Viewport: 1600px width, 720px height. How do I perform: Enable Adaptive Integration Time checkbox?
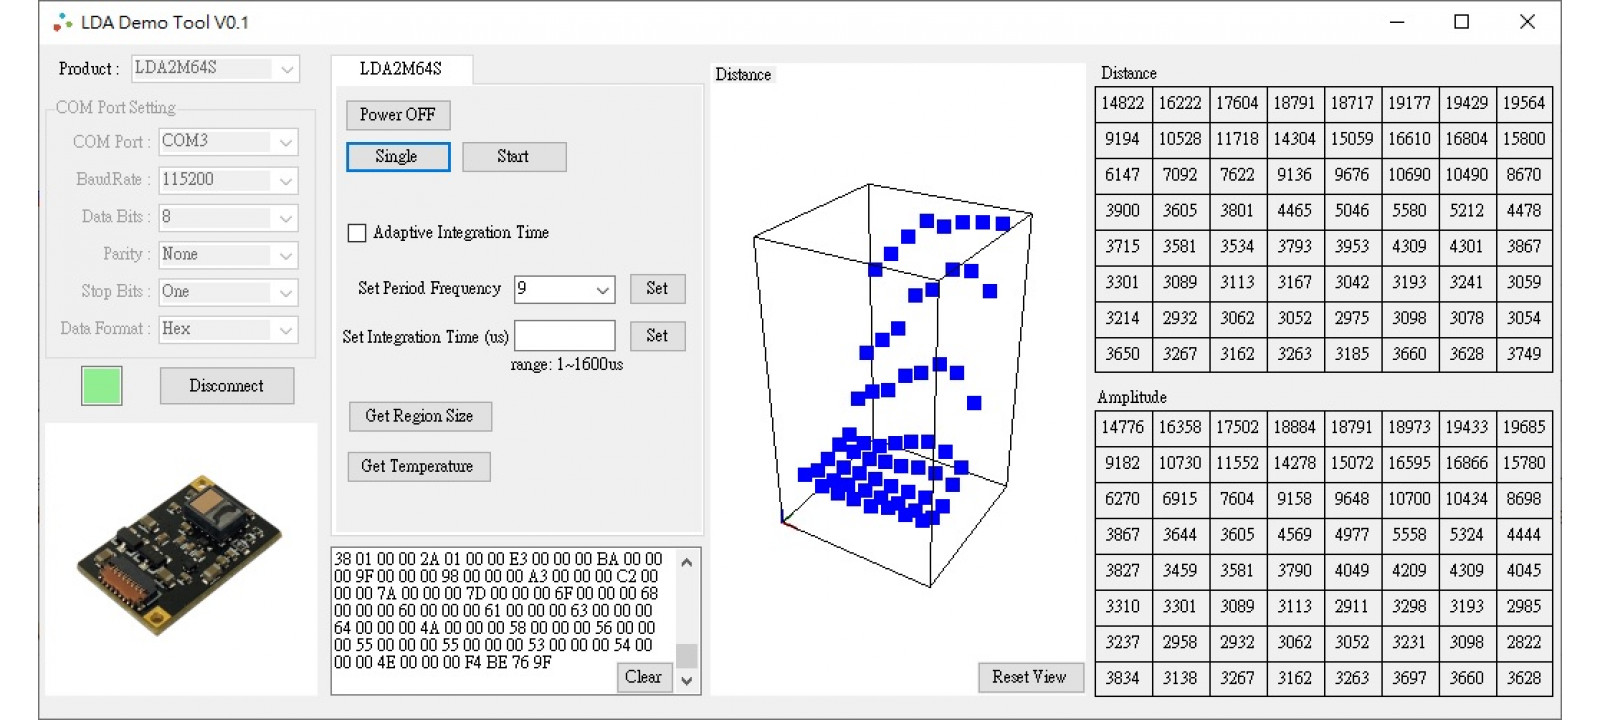357,233
